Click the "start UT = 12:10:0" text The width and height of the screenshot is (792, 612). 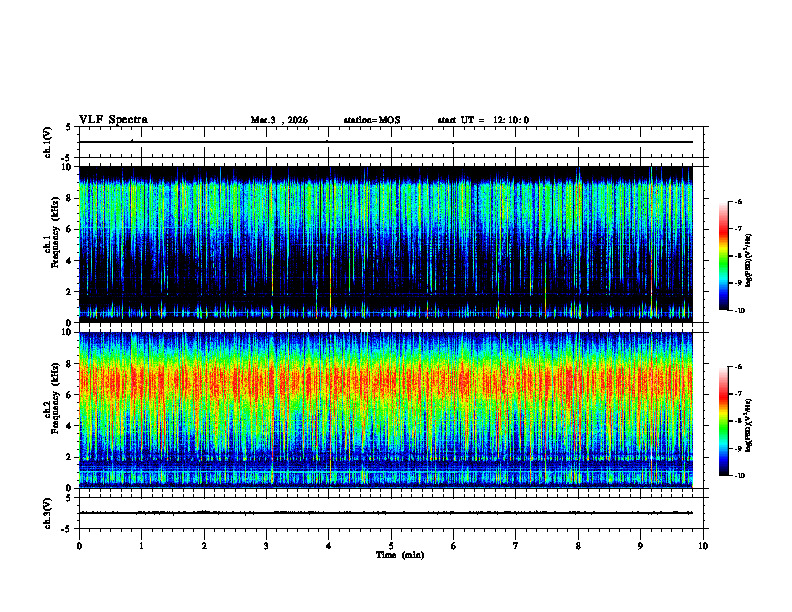click(x=483, y=120)
